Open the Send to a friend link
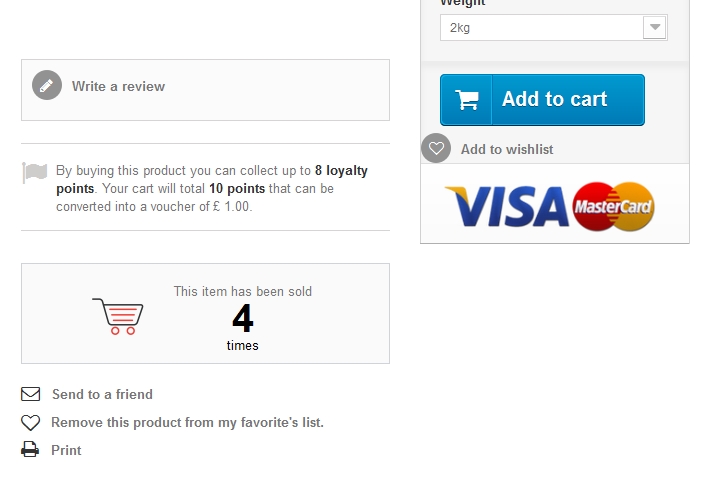Viewport: 715px width, 479px height. point(102,394)
